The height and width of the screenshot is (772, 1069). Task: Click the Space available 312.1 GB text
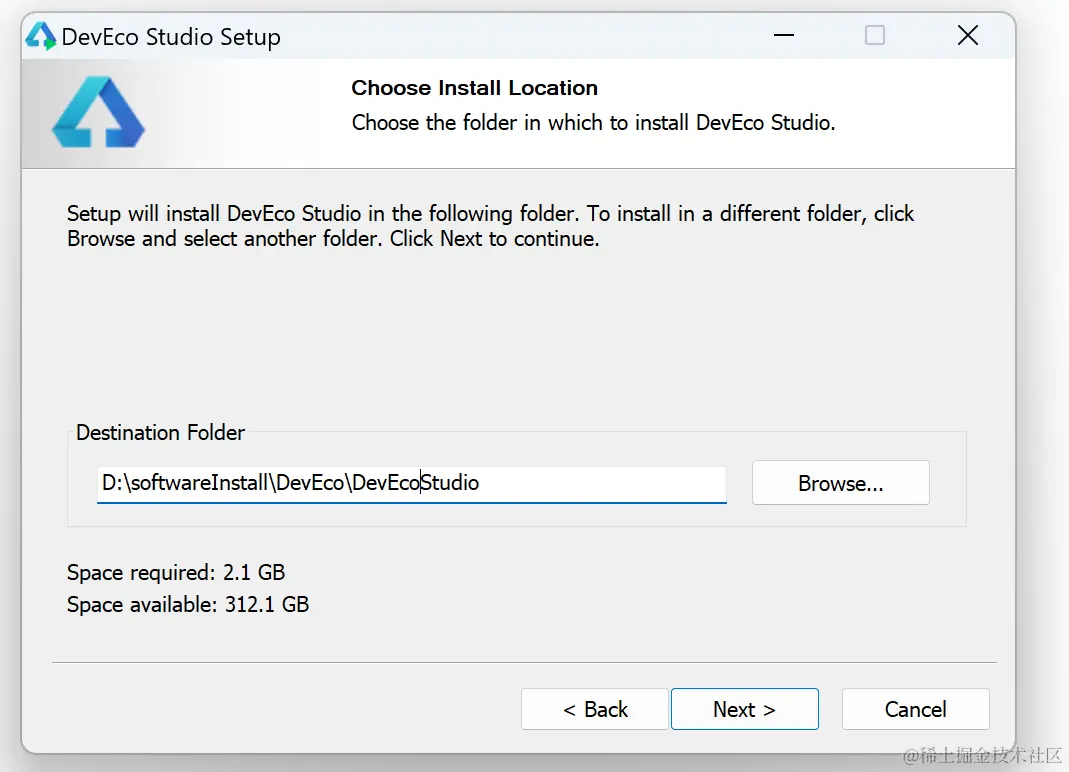click(x=188, y=605)
